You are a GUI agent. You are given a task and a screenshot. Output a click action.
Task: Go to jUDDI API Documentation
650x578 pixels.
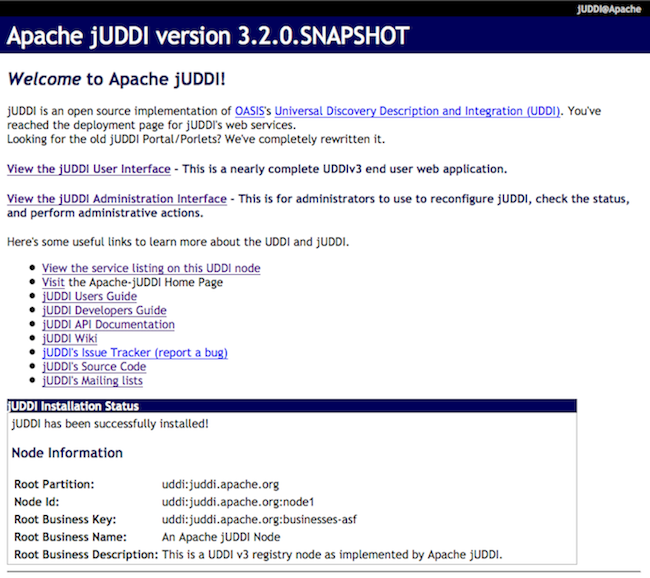pyautogui.click(x=108, y=324)
